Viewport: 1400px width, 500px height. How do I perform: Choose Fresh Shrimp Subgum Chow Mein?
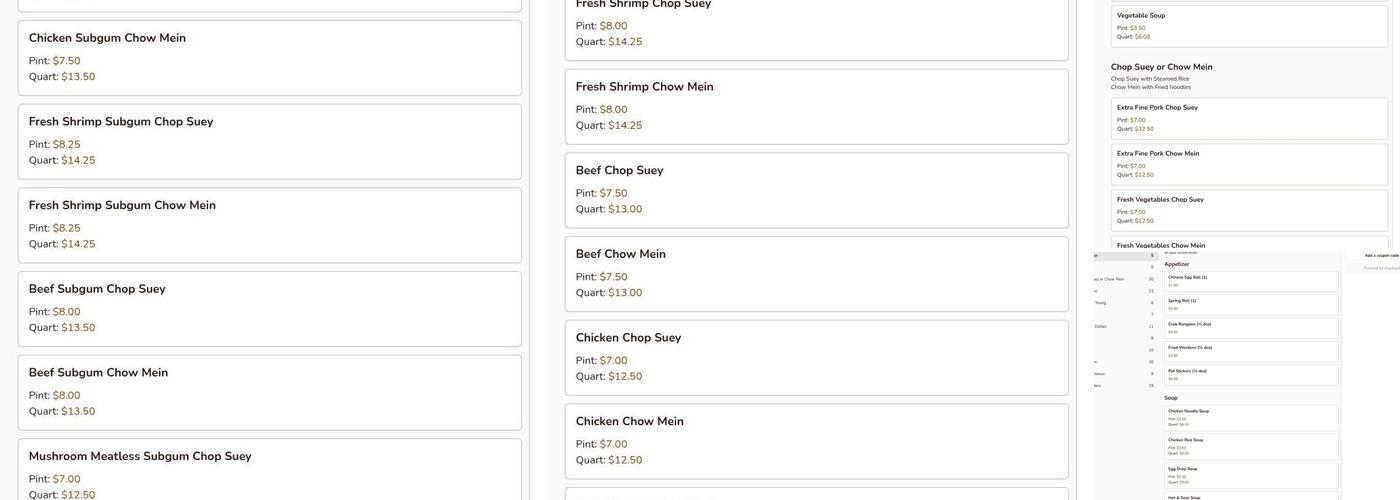tap(269, 225)
